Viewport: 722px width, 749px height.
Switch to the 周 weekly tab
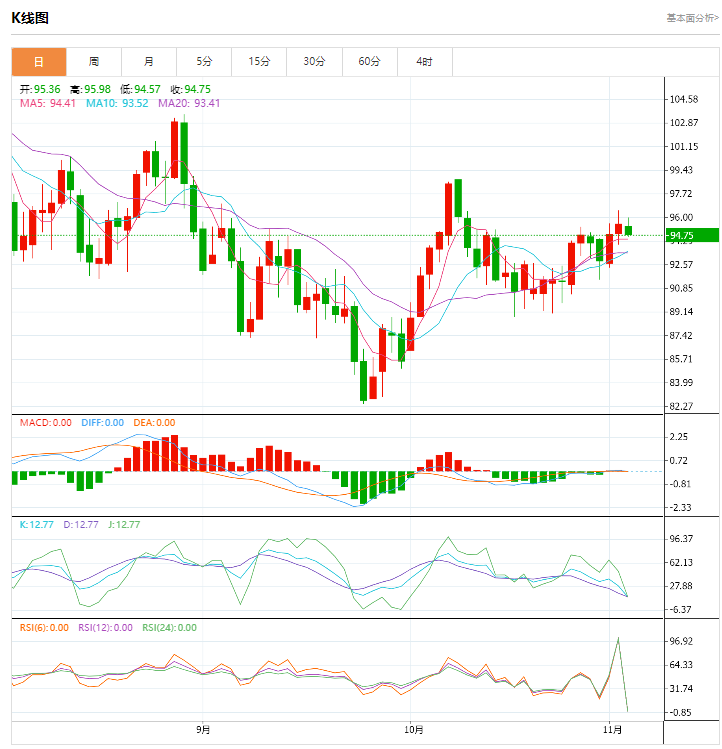click(94, 62)
